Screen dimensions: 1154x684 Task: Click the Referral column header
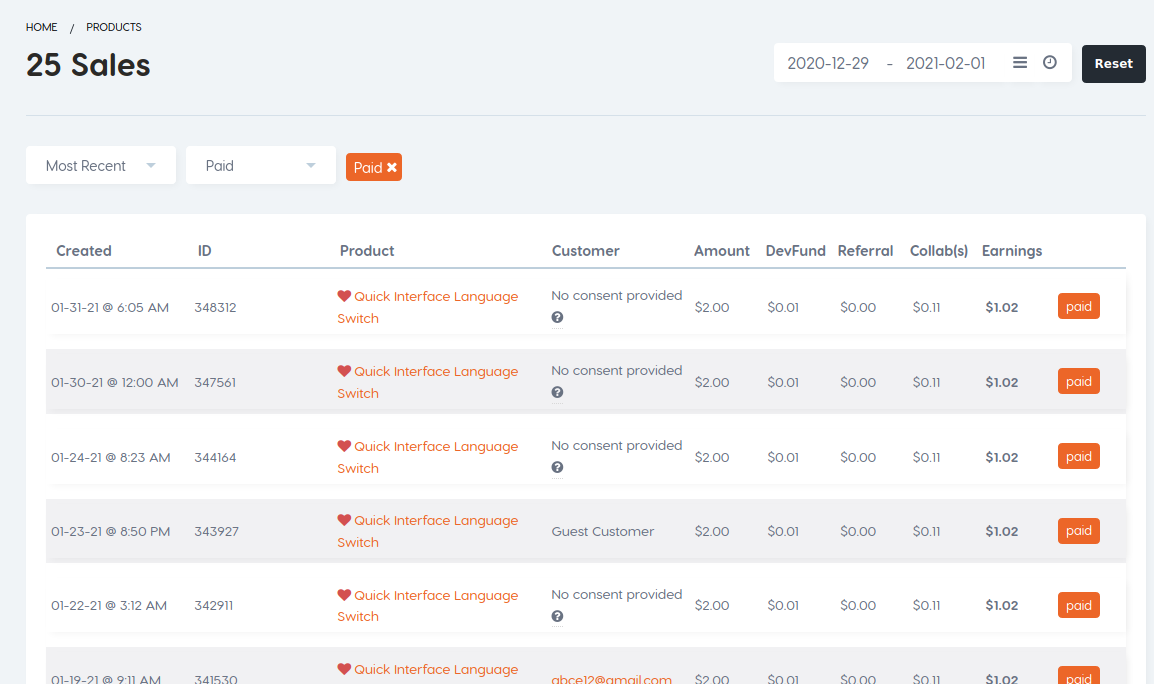(x=866, y=251)
